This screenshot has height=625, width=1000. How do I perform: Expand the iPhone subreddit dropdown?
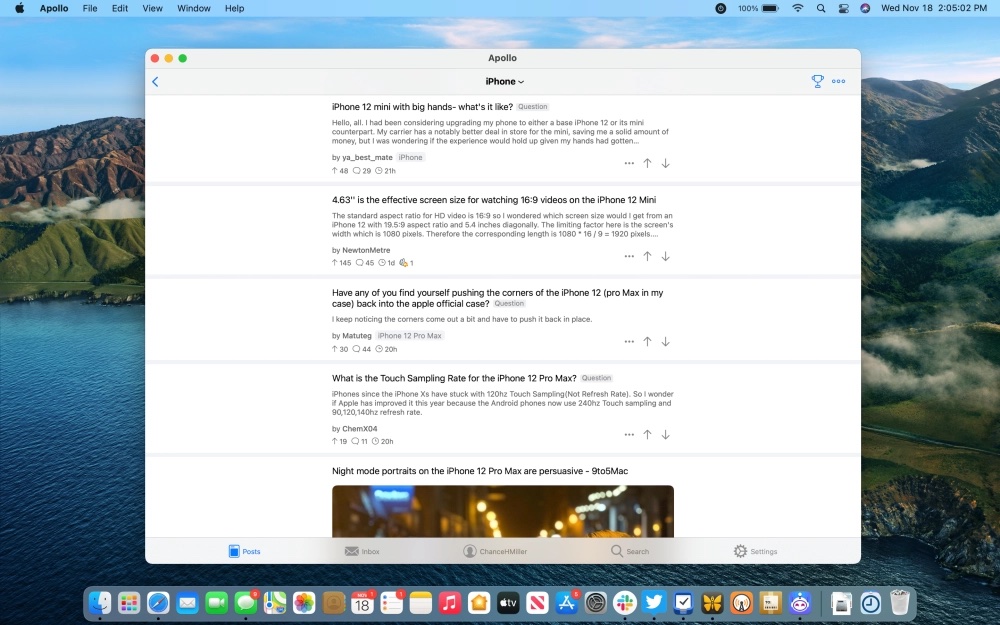(504, 82)
